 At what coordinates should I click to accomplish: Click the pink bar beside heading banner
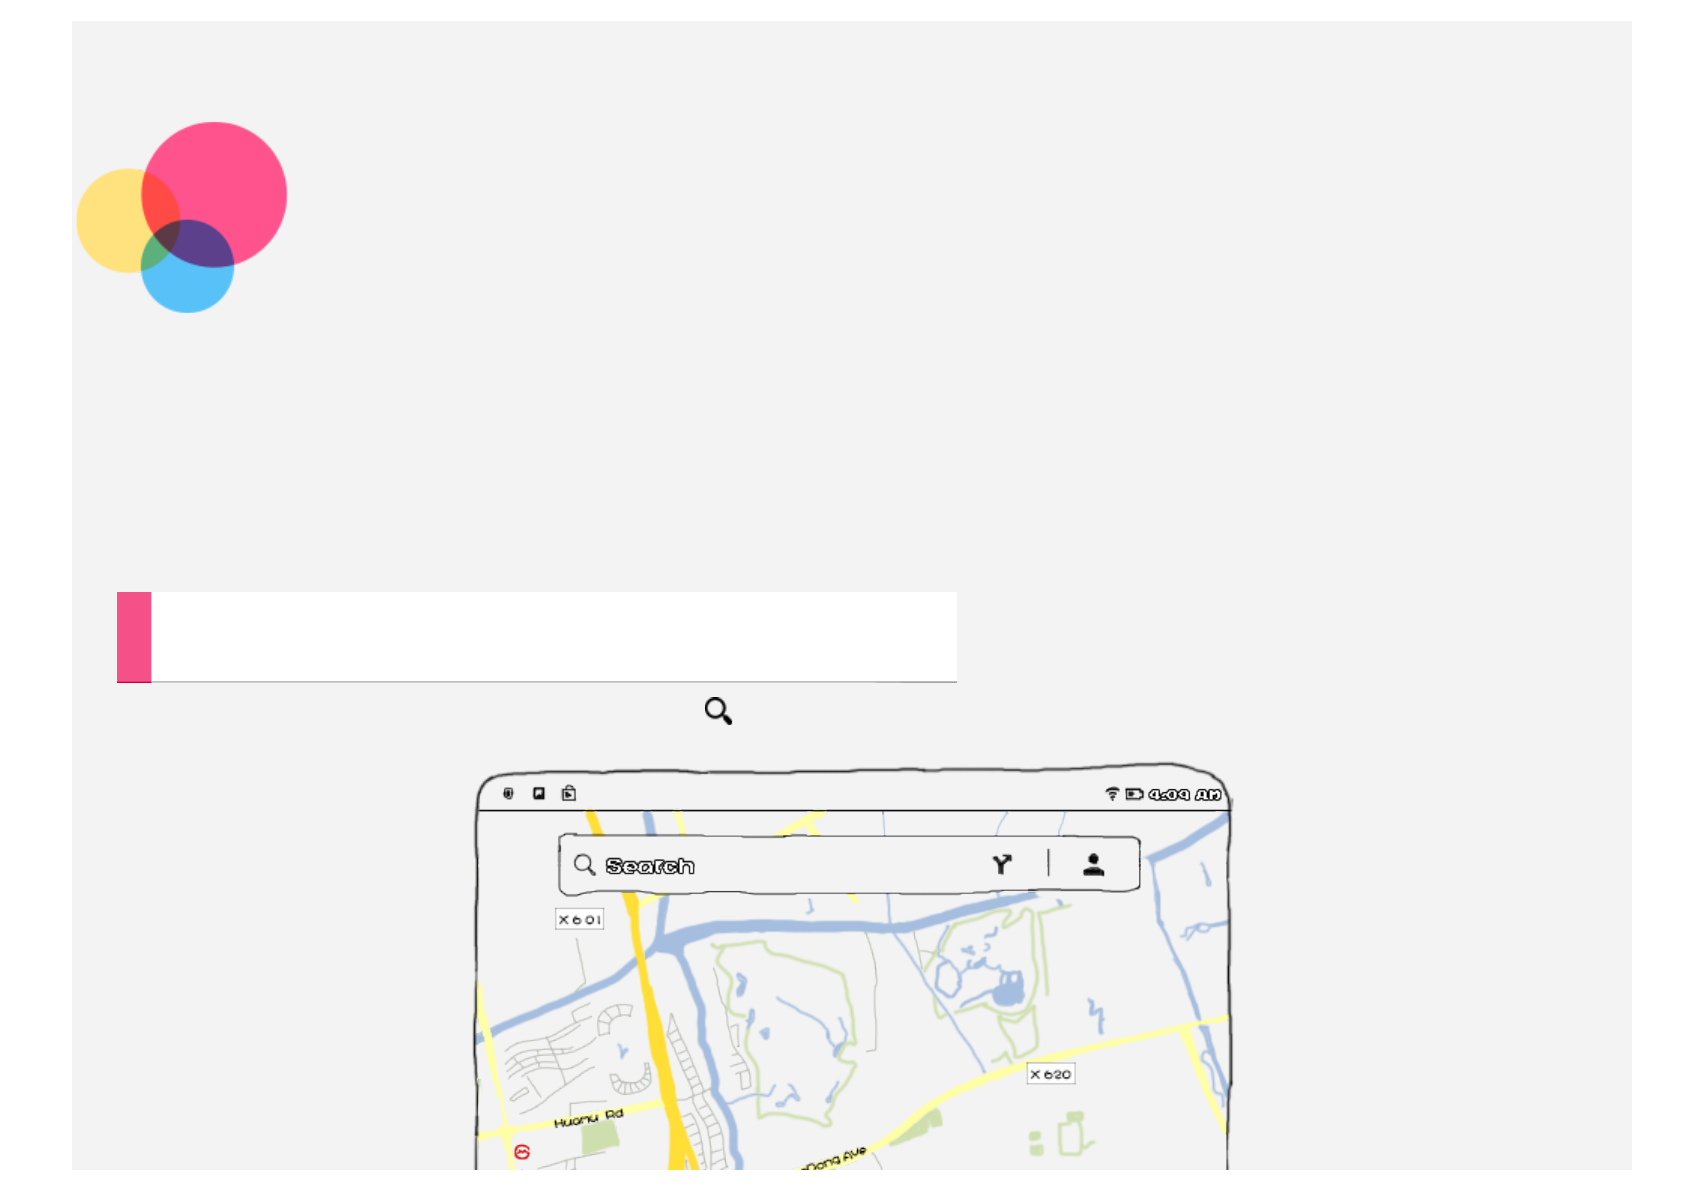pyautogui.click(x=134, y=637)
